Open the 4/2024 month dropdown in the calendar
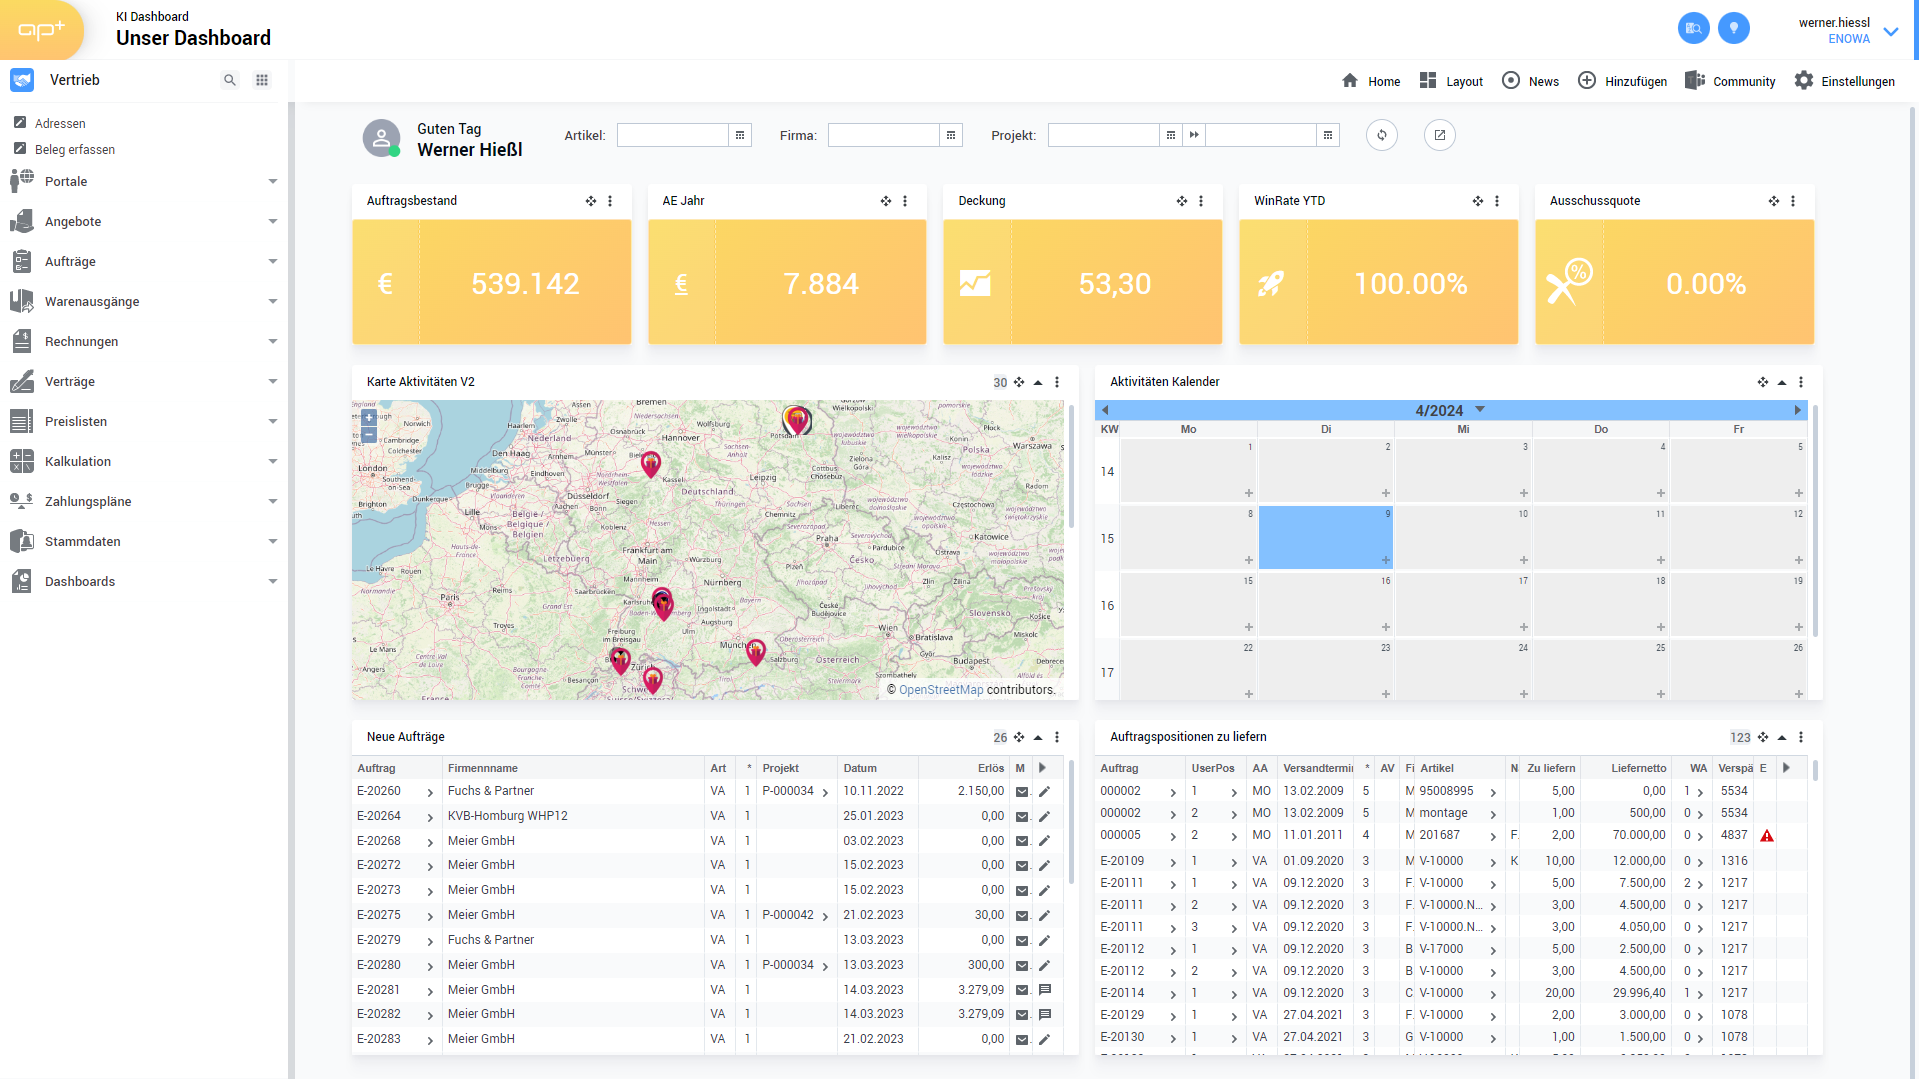The width and height of the screenshot is (1919, 1079). point(1480,410)
